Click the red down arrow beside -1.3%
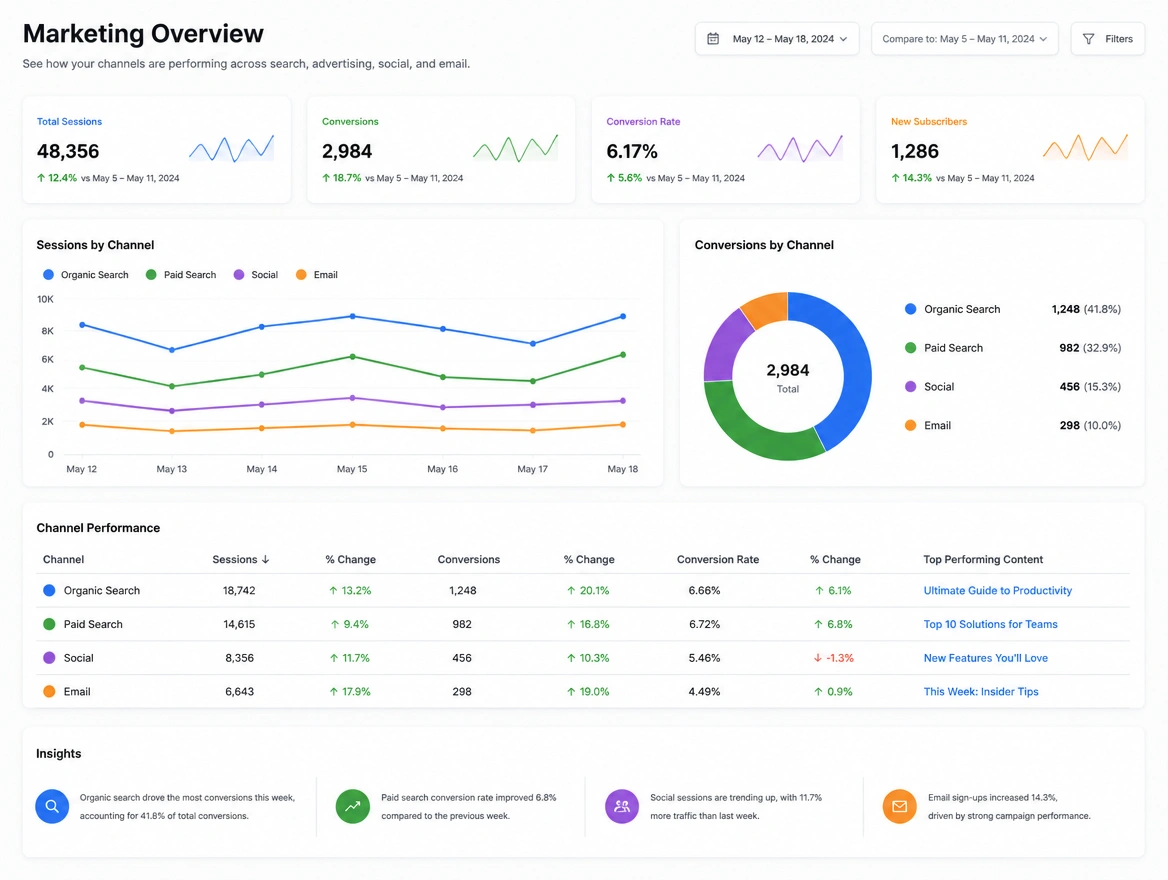The image size is (1168, 880). [818, 658]
